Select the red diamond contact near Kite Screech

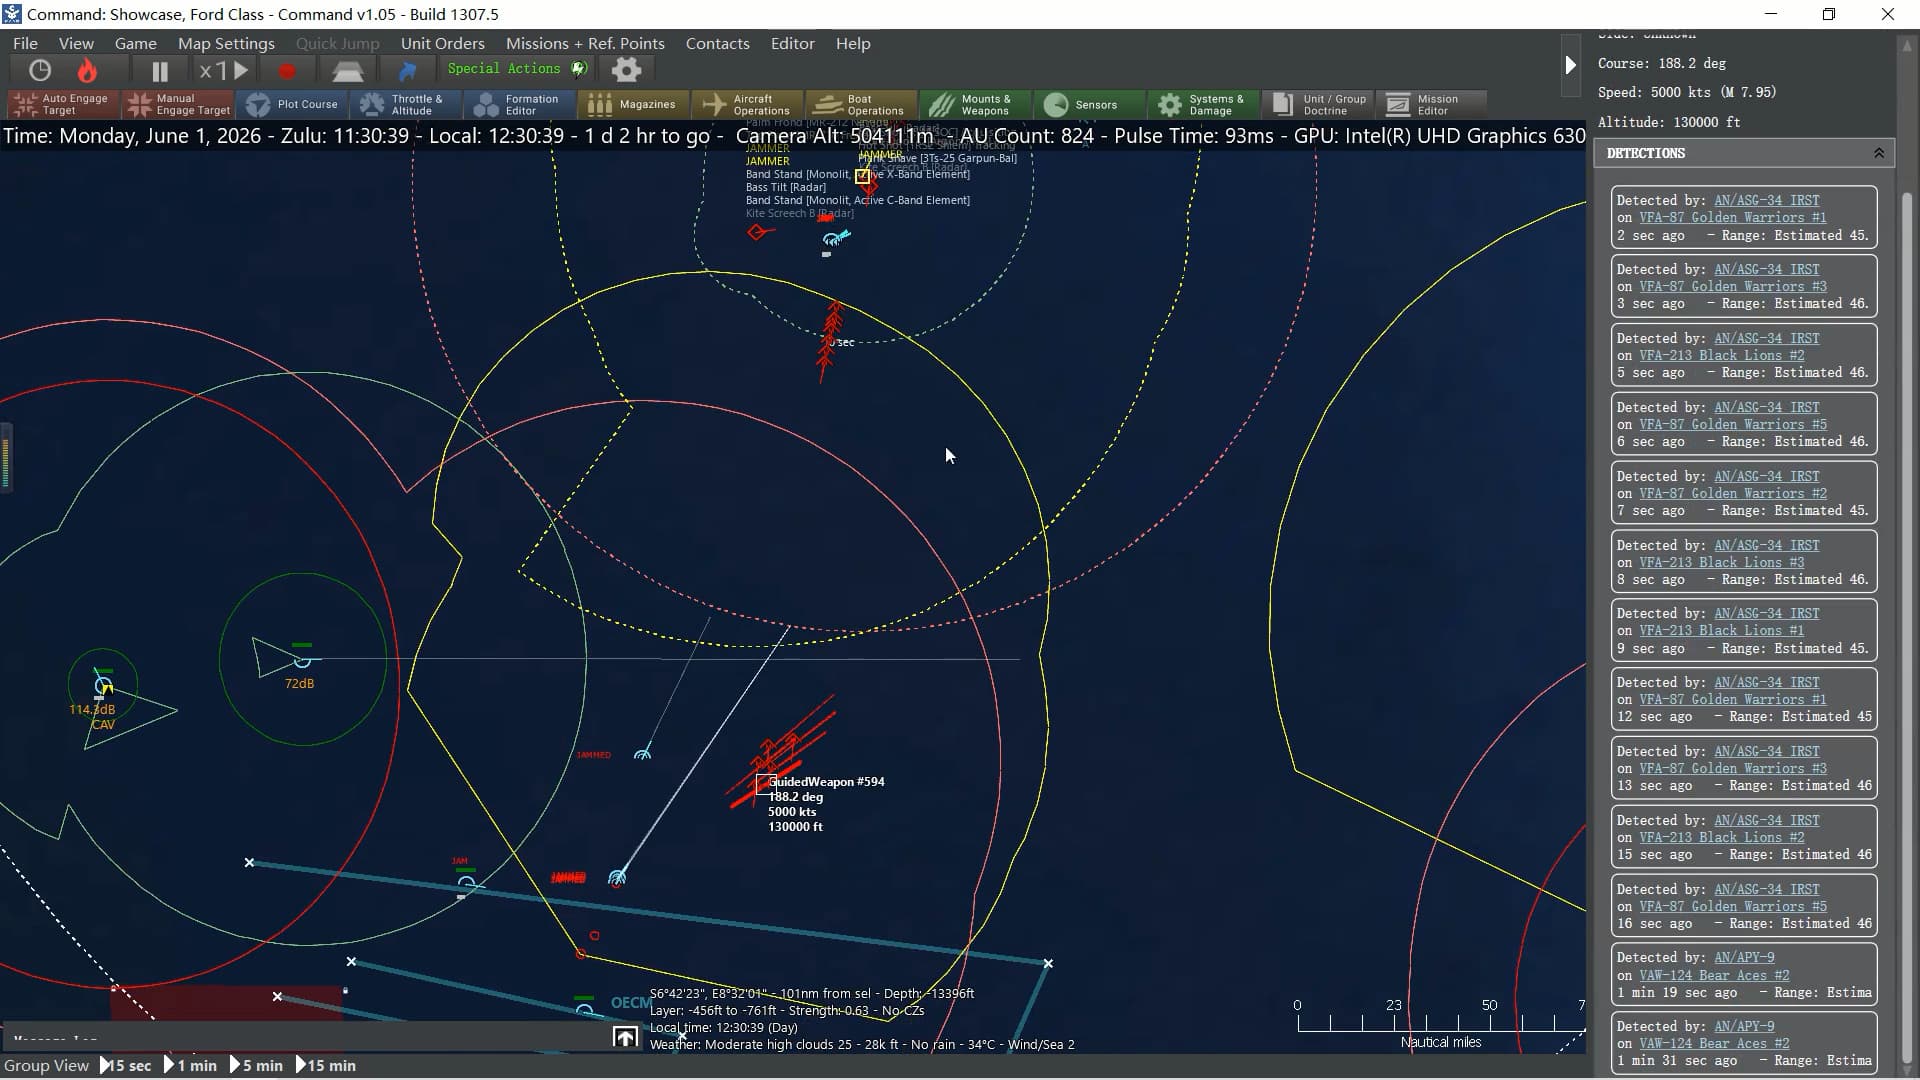tap(757, 232)
